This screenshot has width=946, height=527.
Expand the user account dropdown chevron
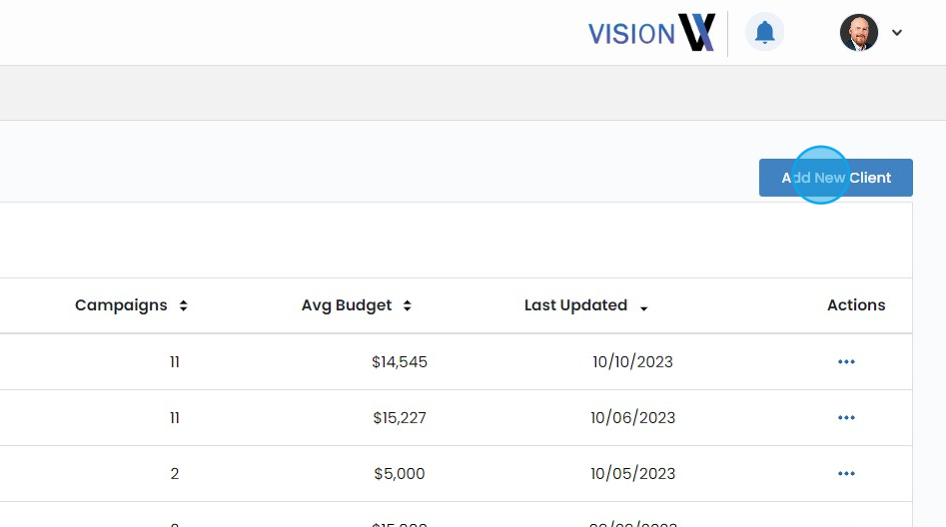[897, 33]
